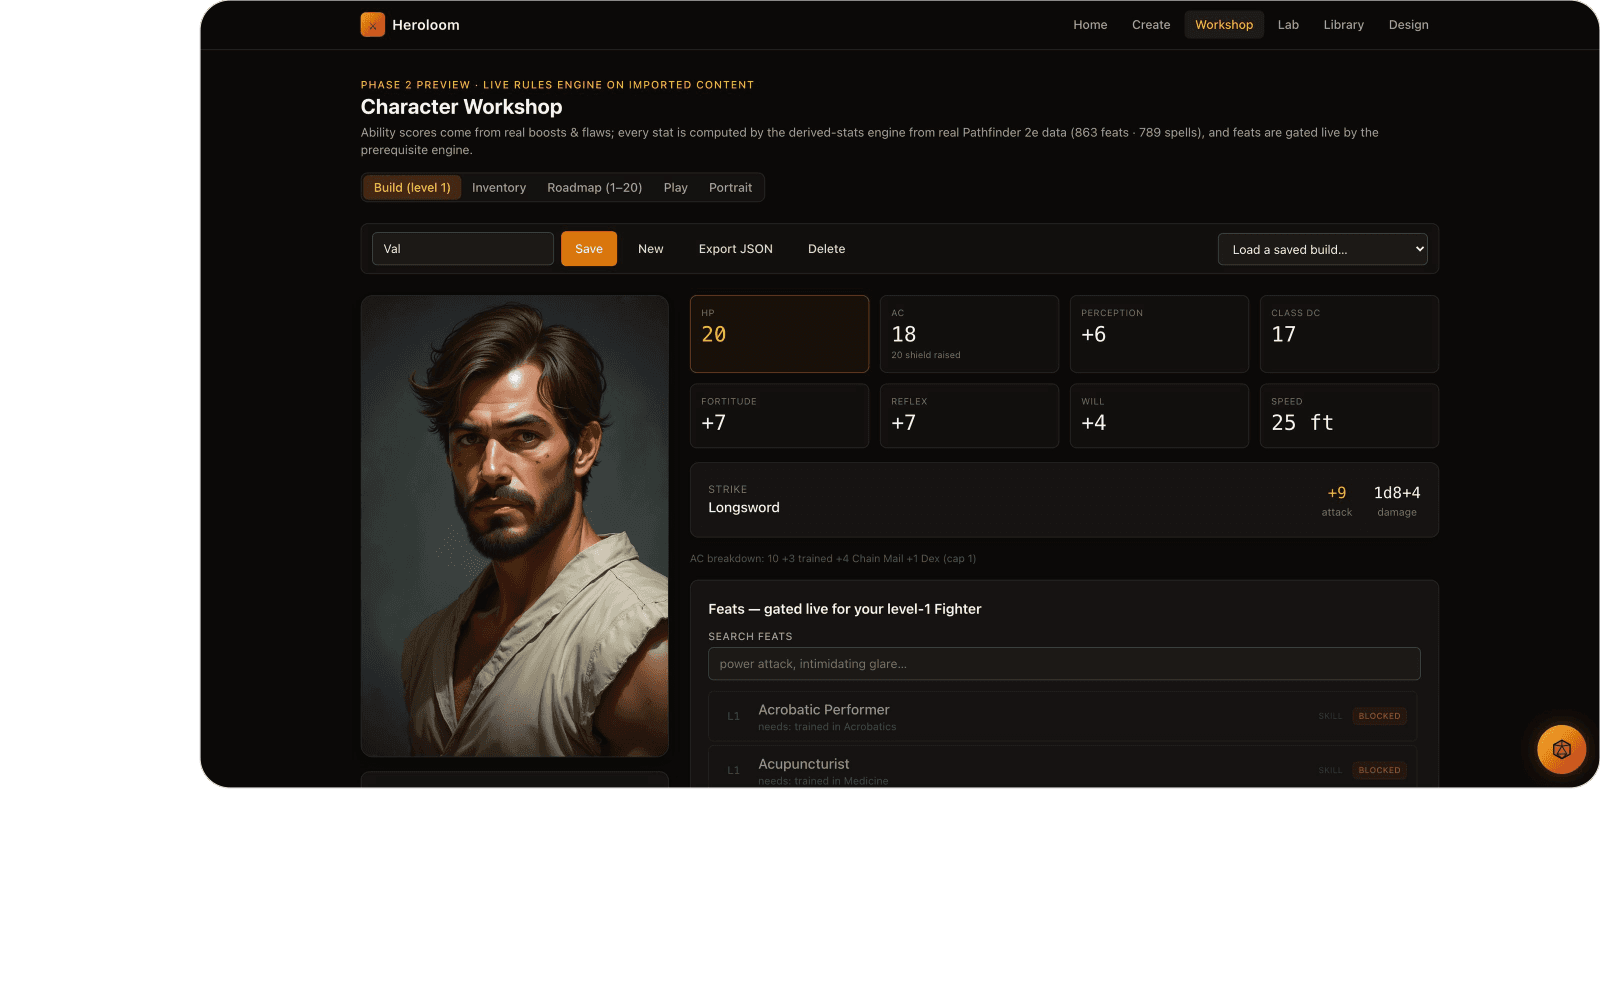
Task: Click the AC 18 stat card
Action: (x=969, y=334)
